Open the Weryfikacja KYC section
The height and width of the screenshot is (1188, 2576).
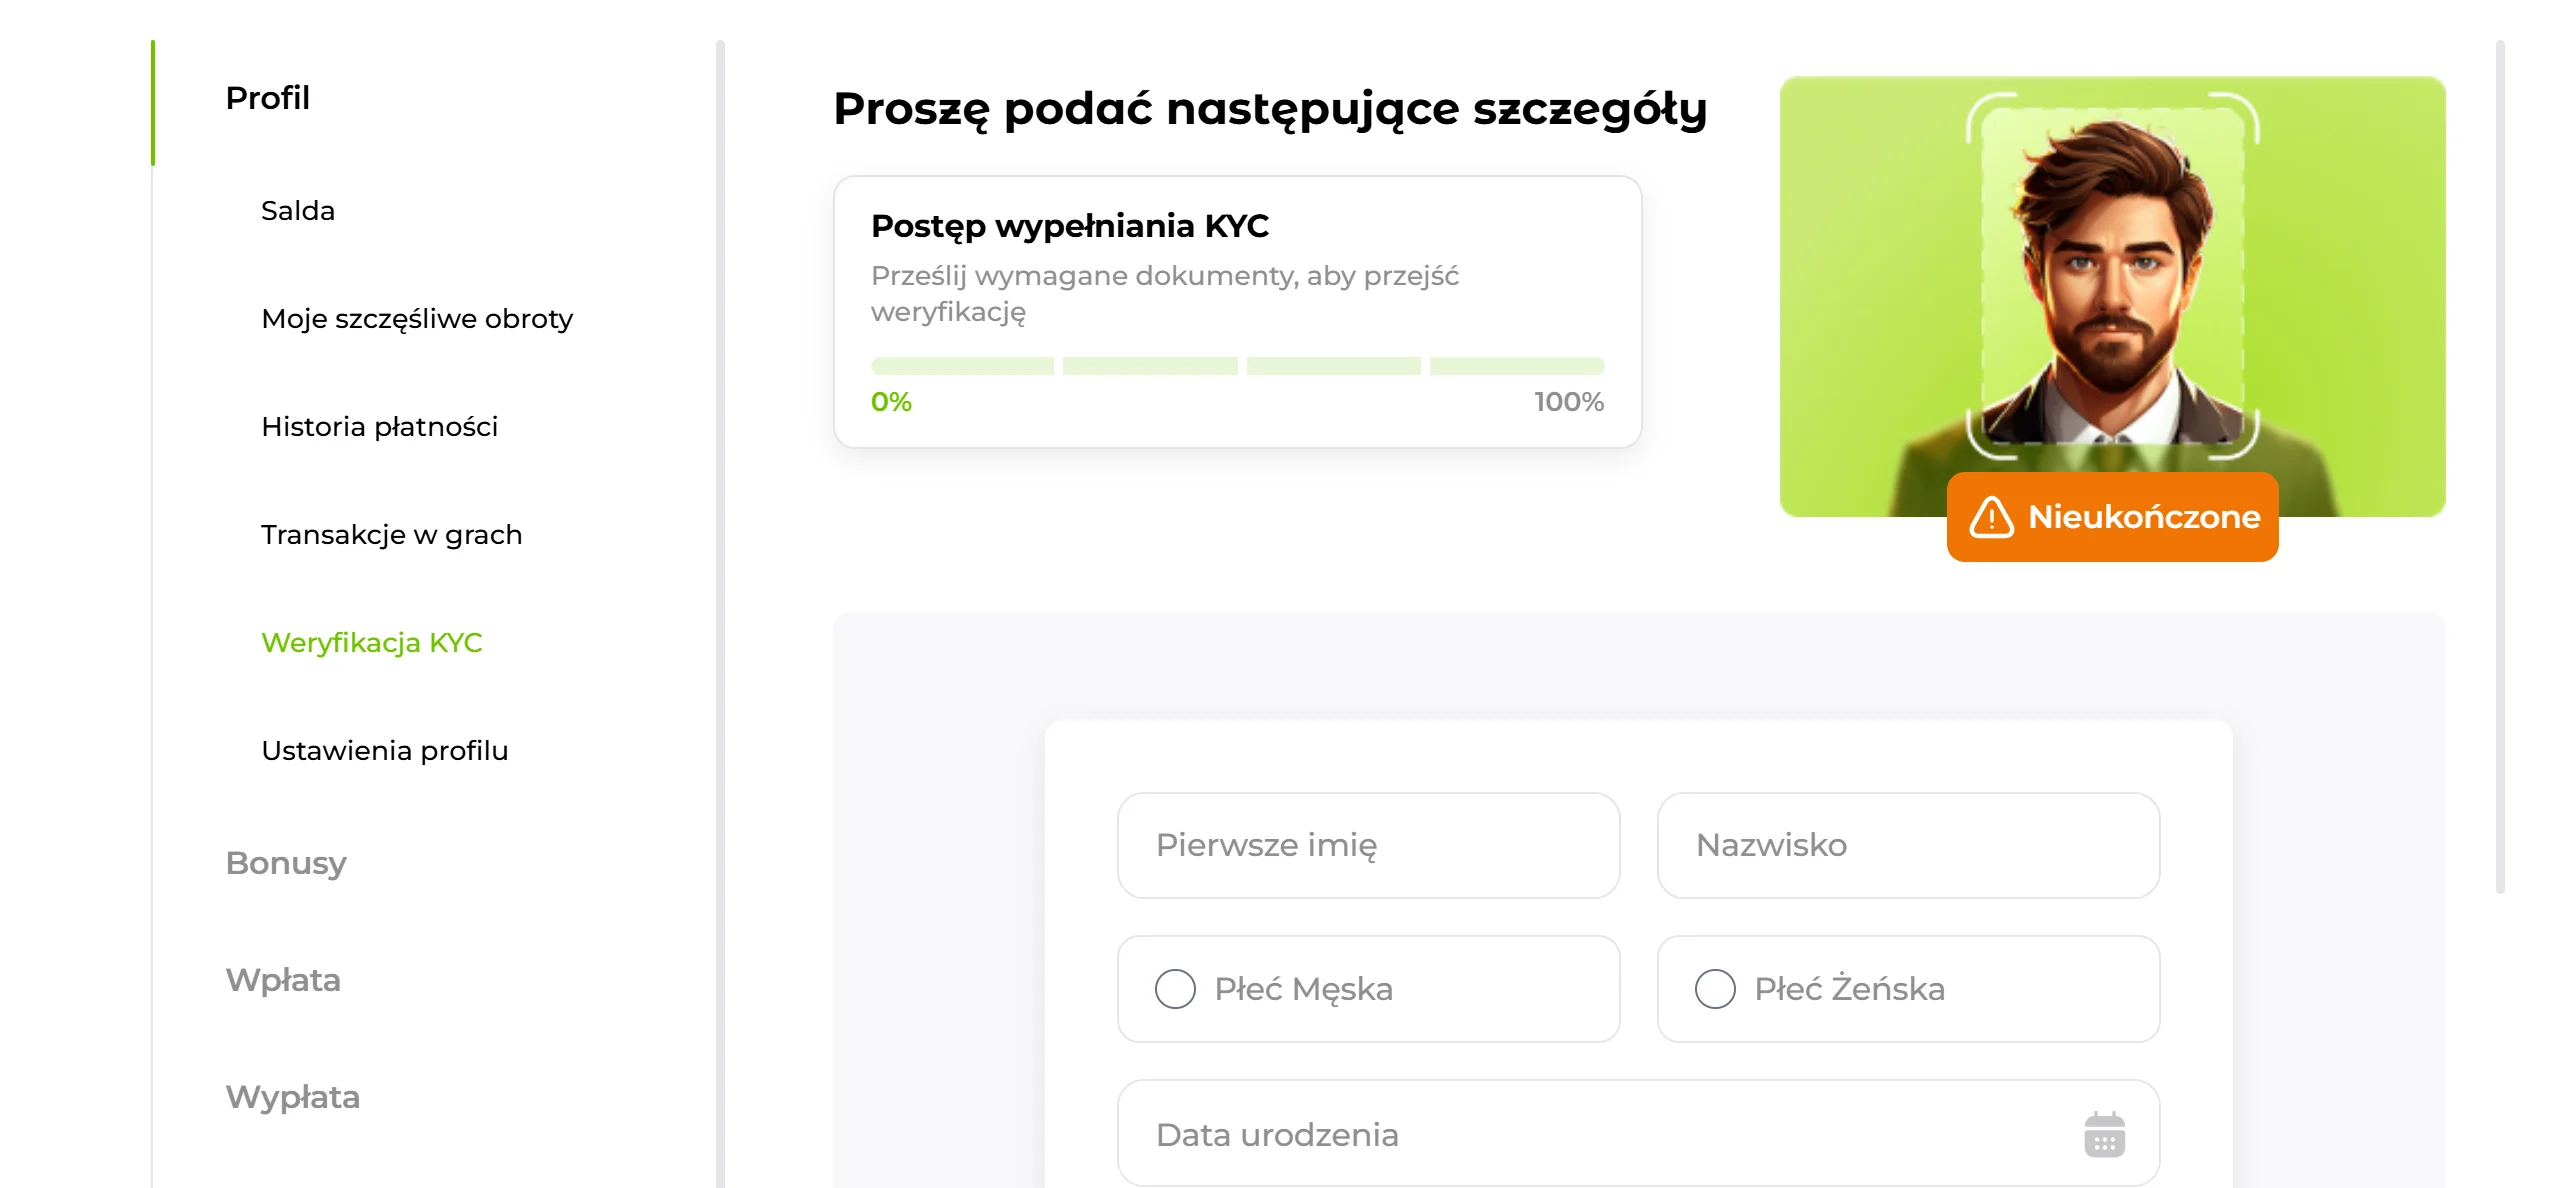coord(371,644)
